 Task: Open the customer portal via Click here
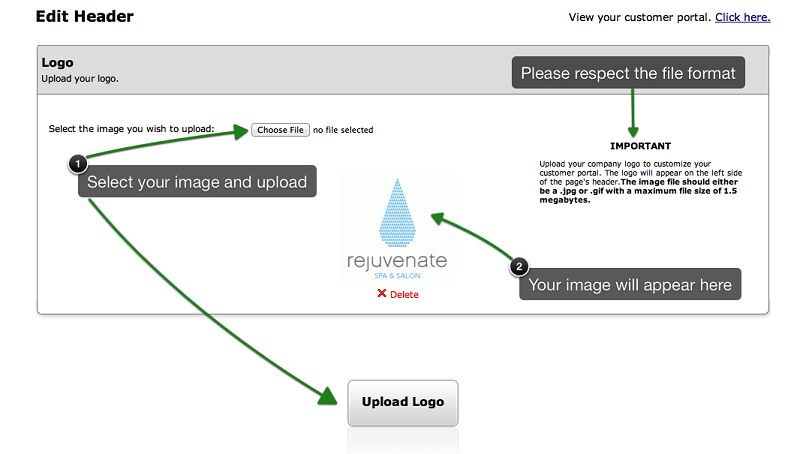pos(742,17)
